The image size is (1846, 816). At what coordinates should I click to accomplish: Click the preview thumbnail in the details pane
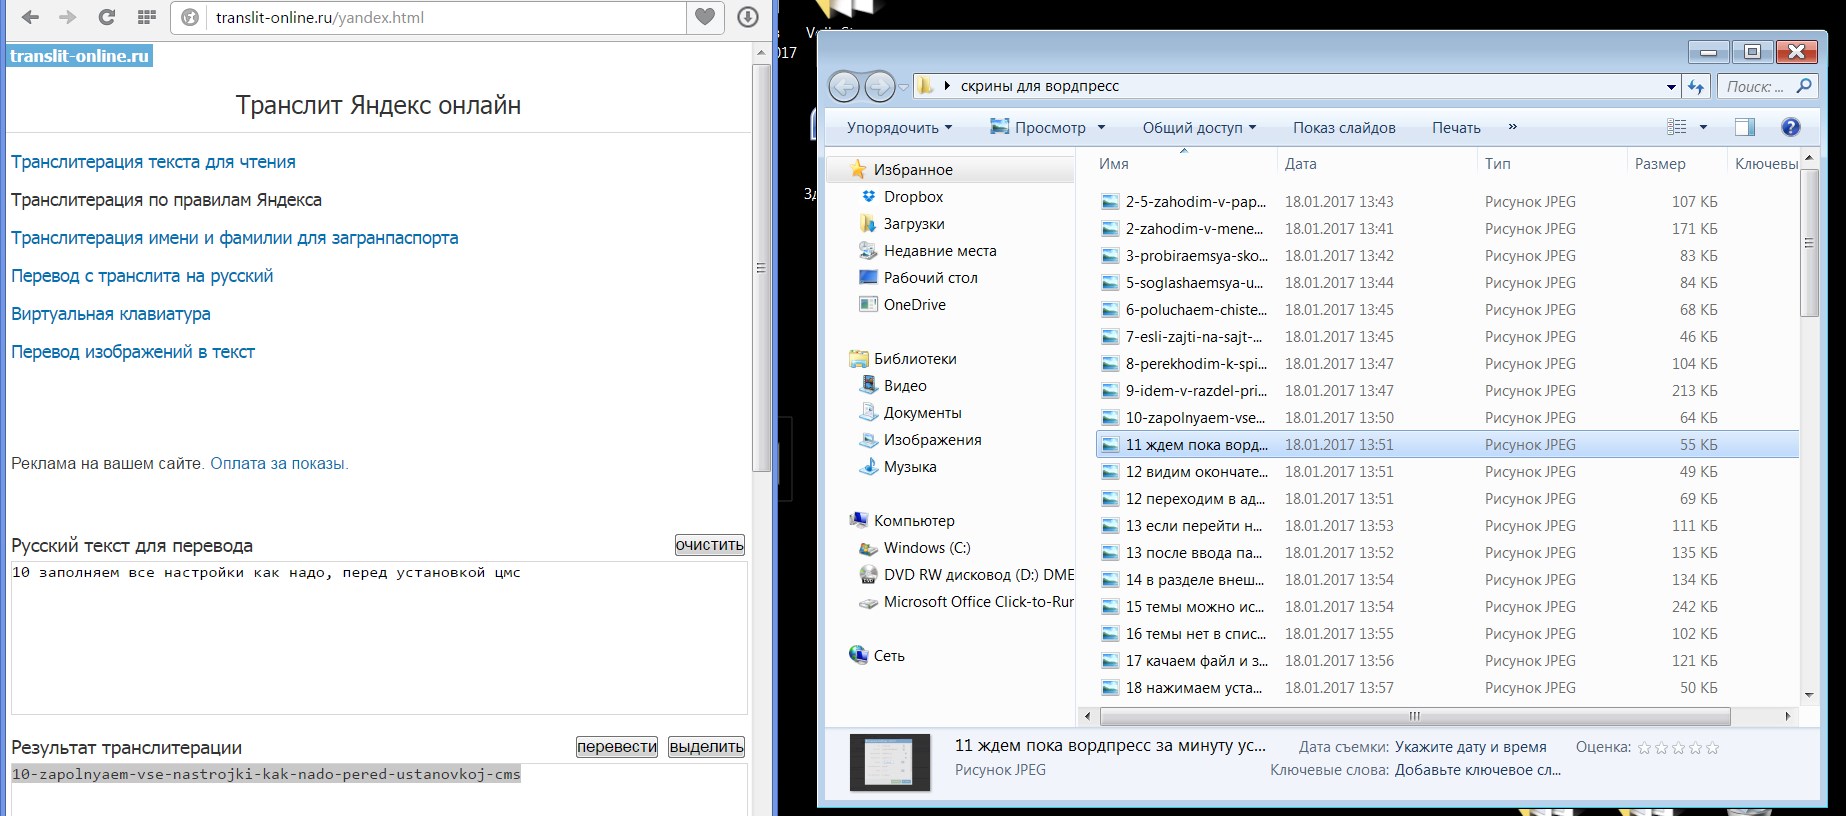point(889,763)
